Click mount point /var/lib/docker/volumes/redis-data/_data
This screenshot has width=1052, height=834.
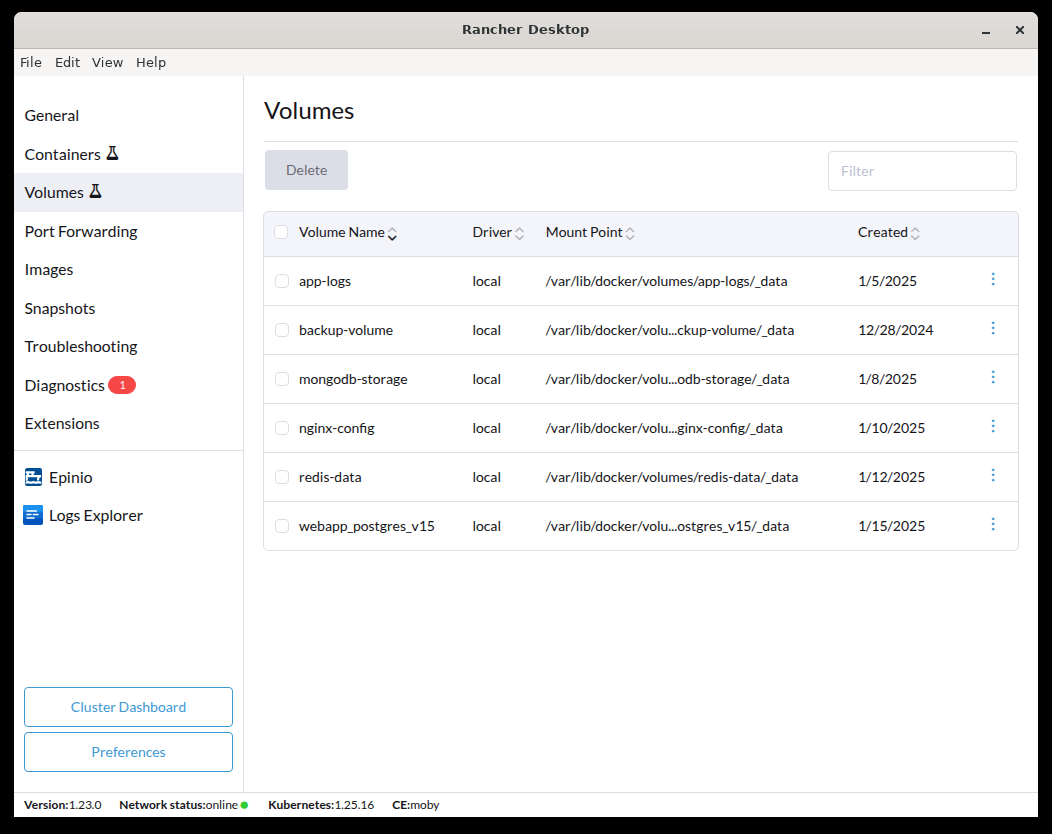672,477
